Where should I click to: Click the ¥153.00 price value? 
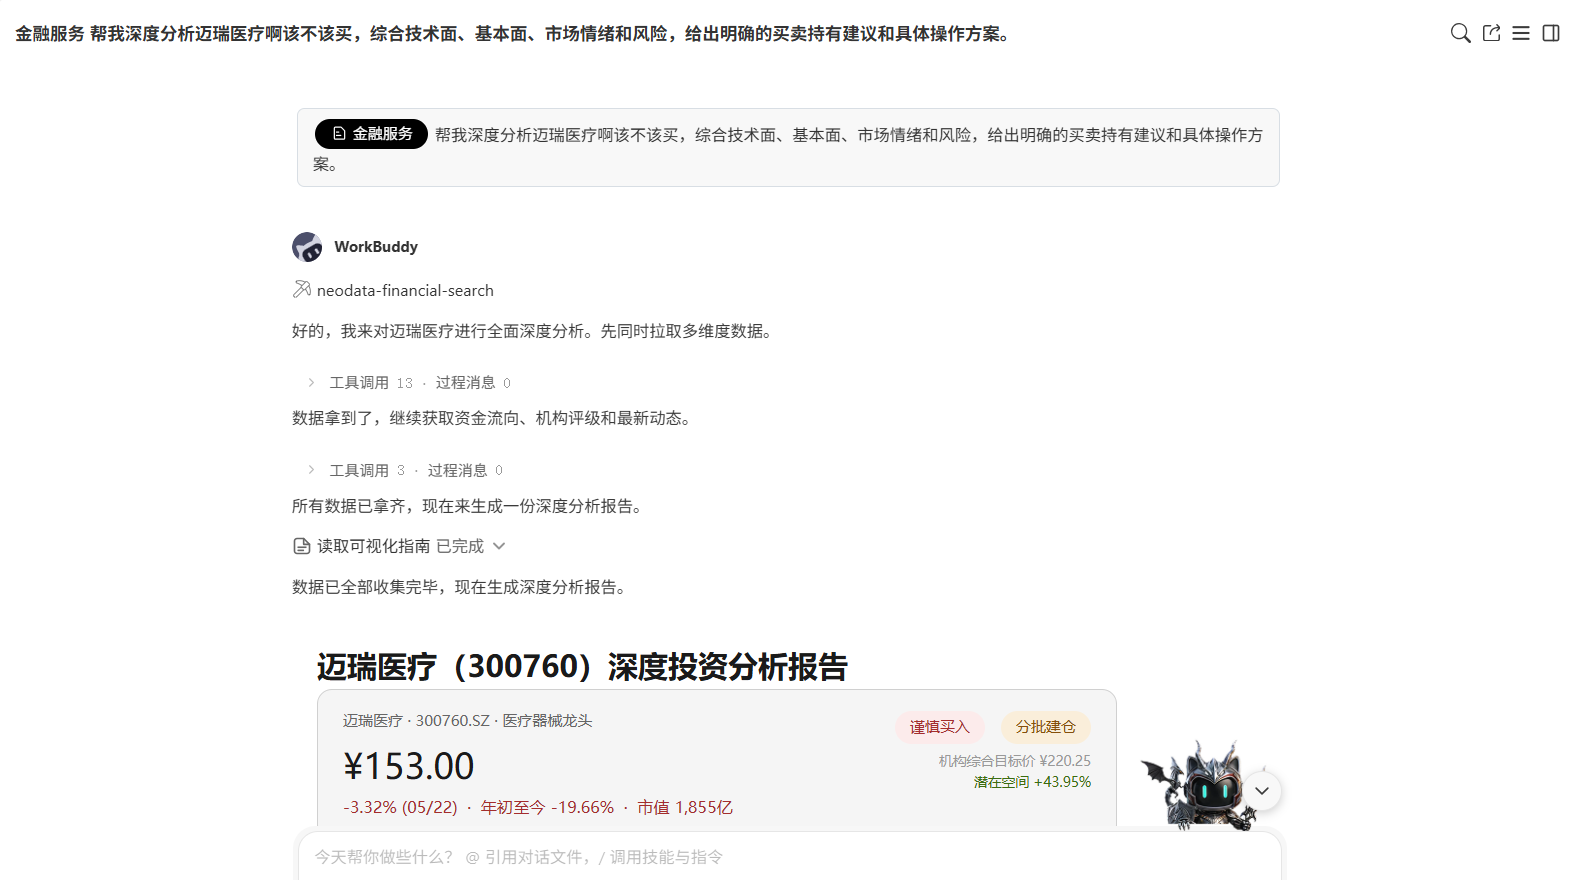click(x=409, y=767)
